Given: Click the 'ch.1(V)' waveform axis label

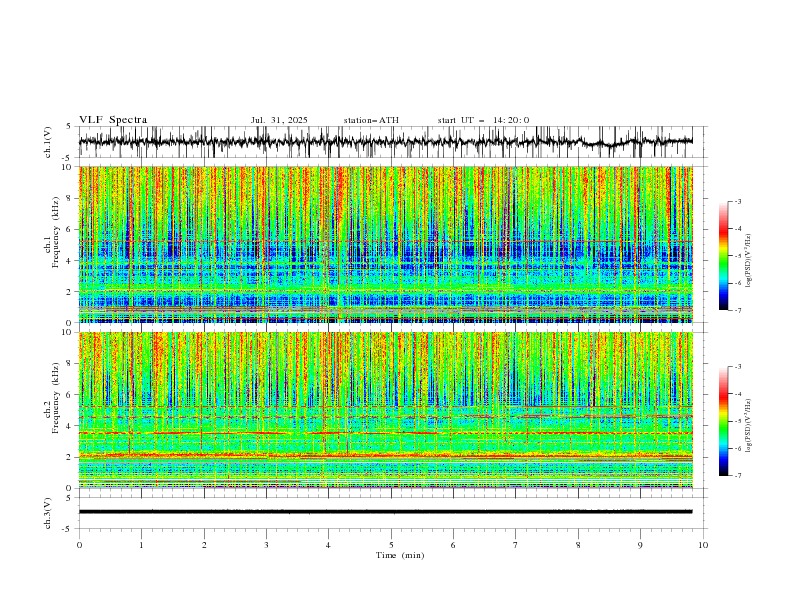Looking at the screenshot, I should pos(48,142).
